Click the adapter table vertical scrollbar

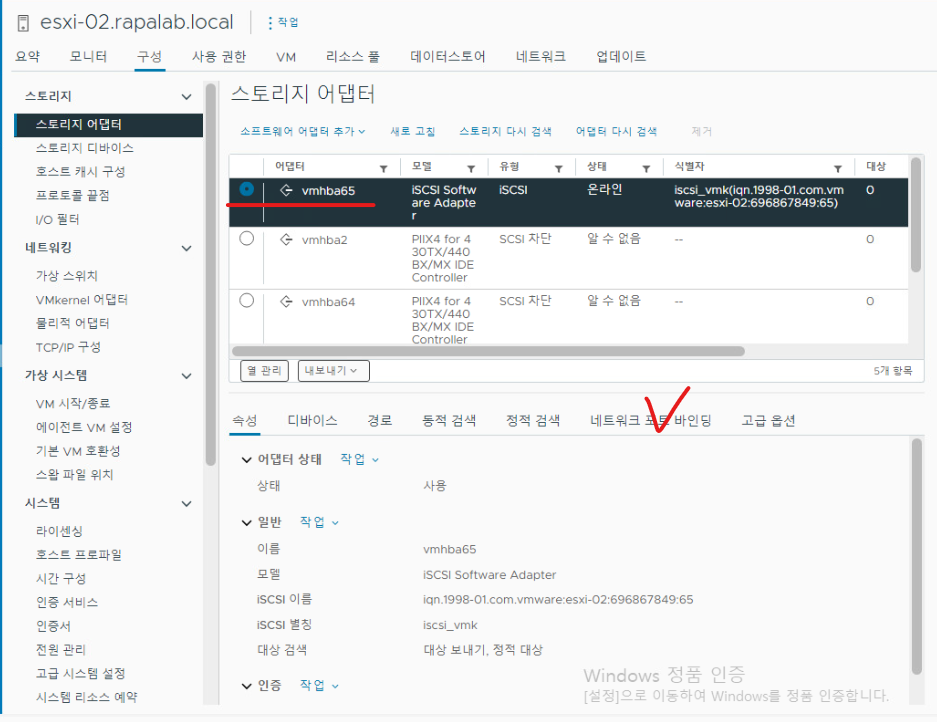pos(915,215)
